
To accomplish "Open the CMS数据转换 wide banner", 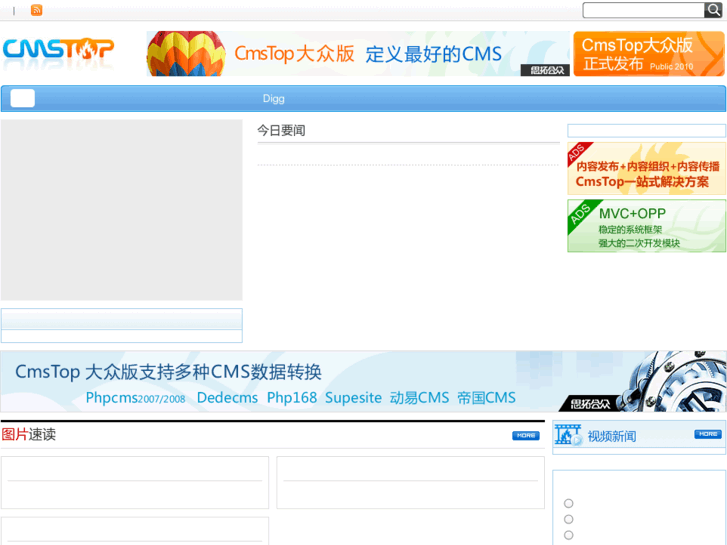I will point(364,381).
